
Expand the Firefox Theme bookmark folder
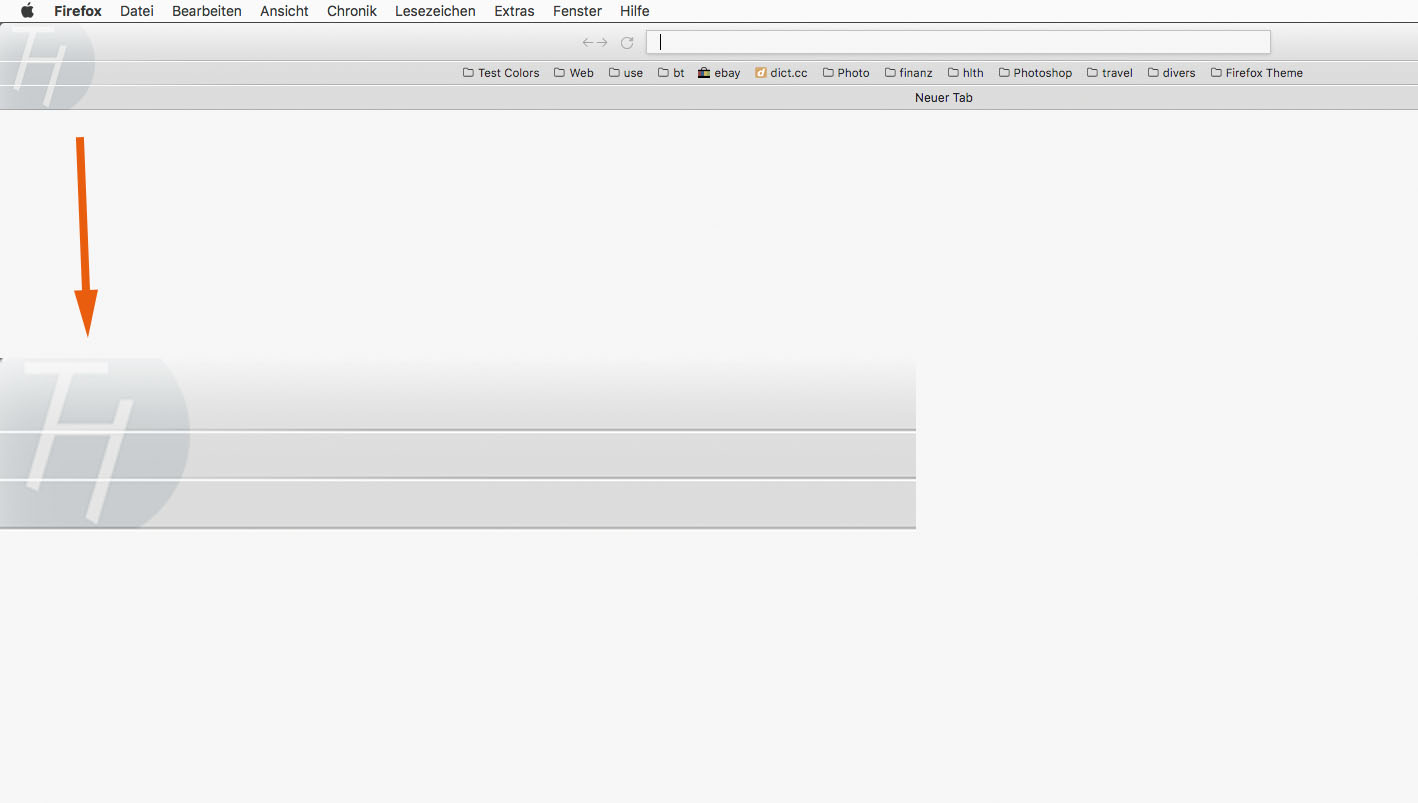1257,73
